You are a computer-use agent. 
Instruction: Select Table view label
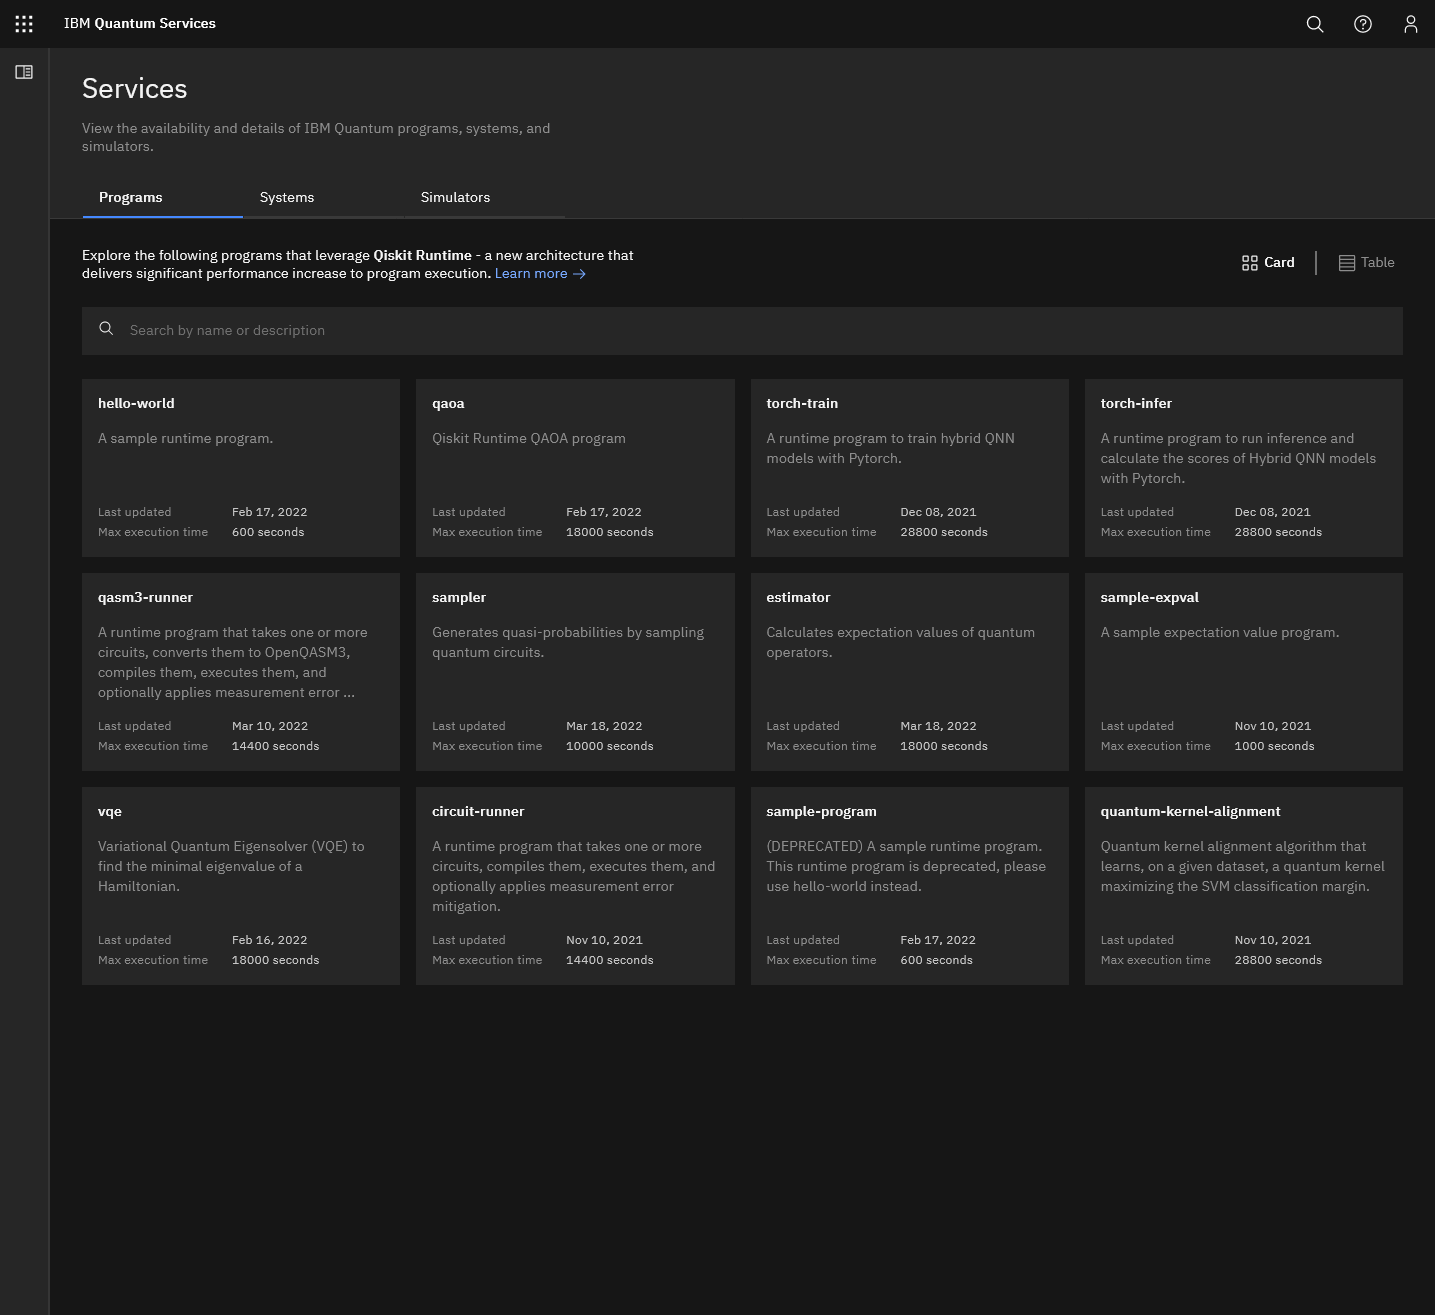1377,262
